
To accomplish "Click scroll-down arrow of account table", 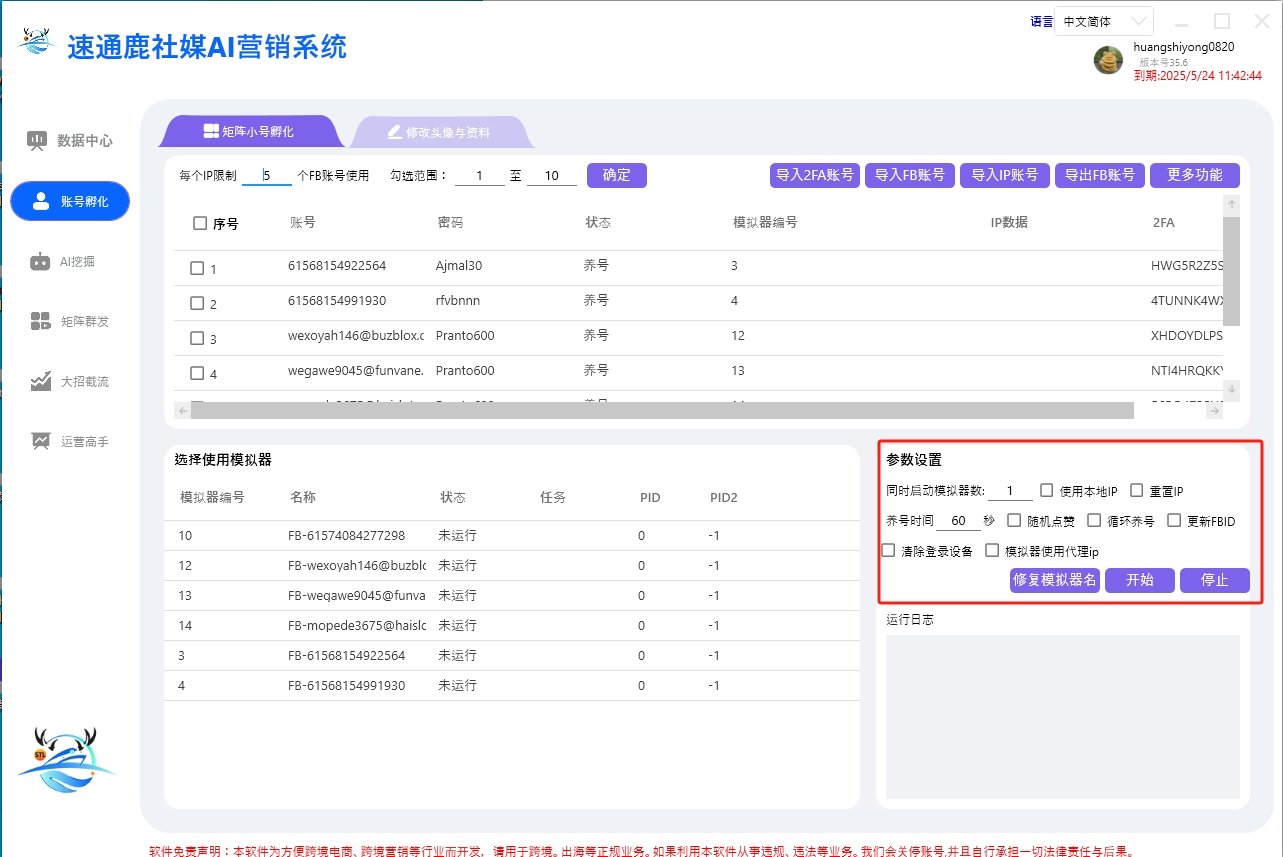I will pos(1232,388).
